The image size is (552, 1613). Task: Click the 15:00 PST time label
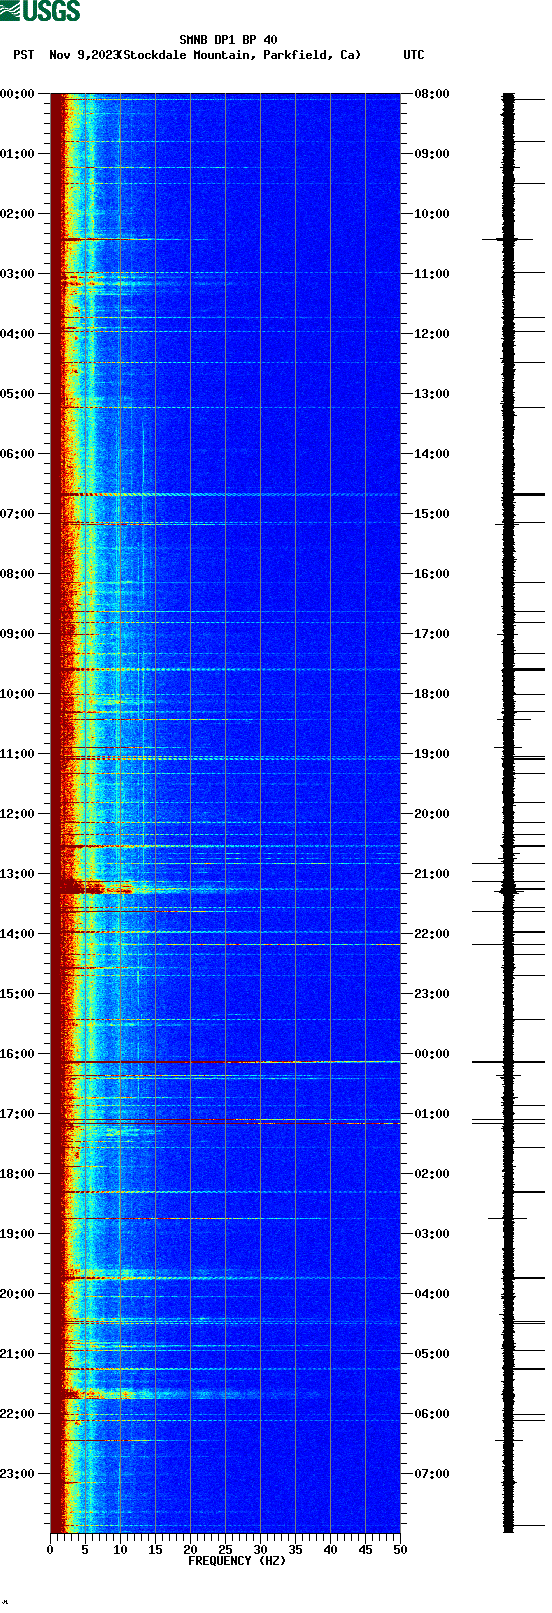pos(18,994)
